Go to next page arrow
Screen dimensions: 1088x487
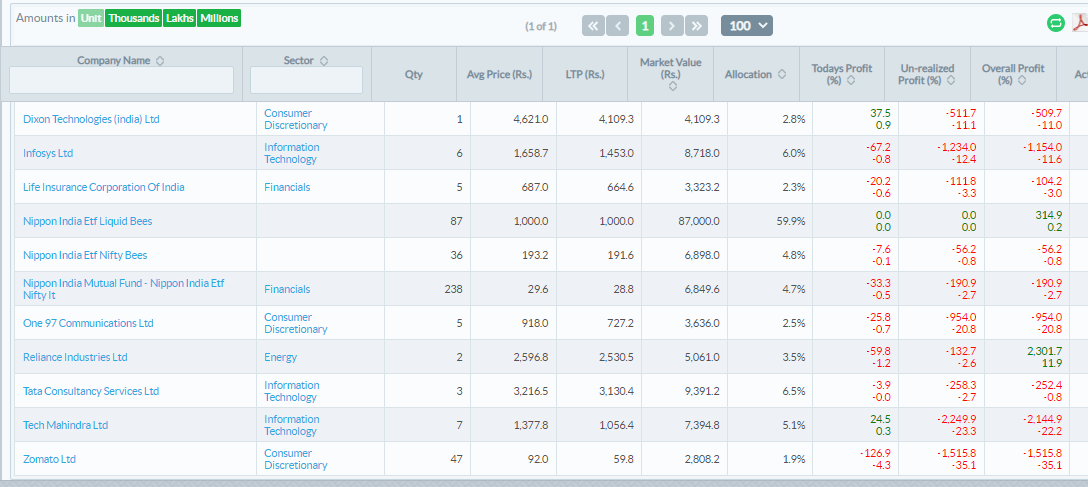[672, 26]
